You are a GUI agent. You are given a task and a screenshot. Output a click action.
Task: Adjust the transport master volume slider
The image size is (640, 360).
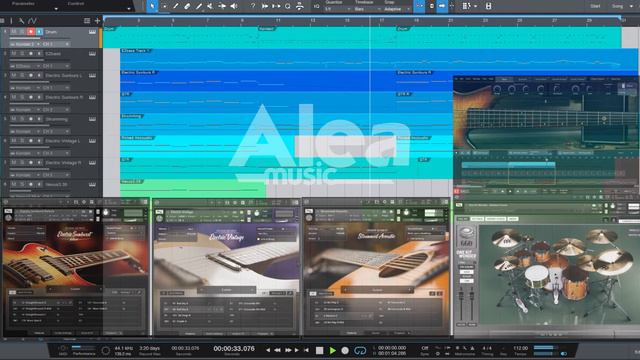(x=546, y=348)
